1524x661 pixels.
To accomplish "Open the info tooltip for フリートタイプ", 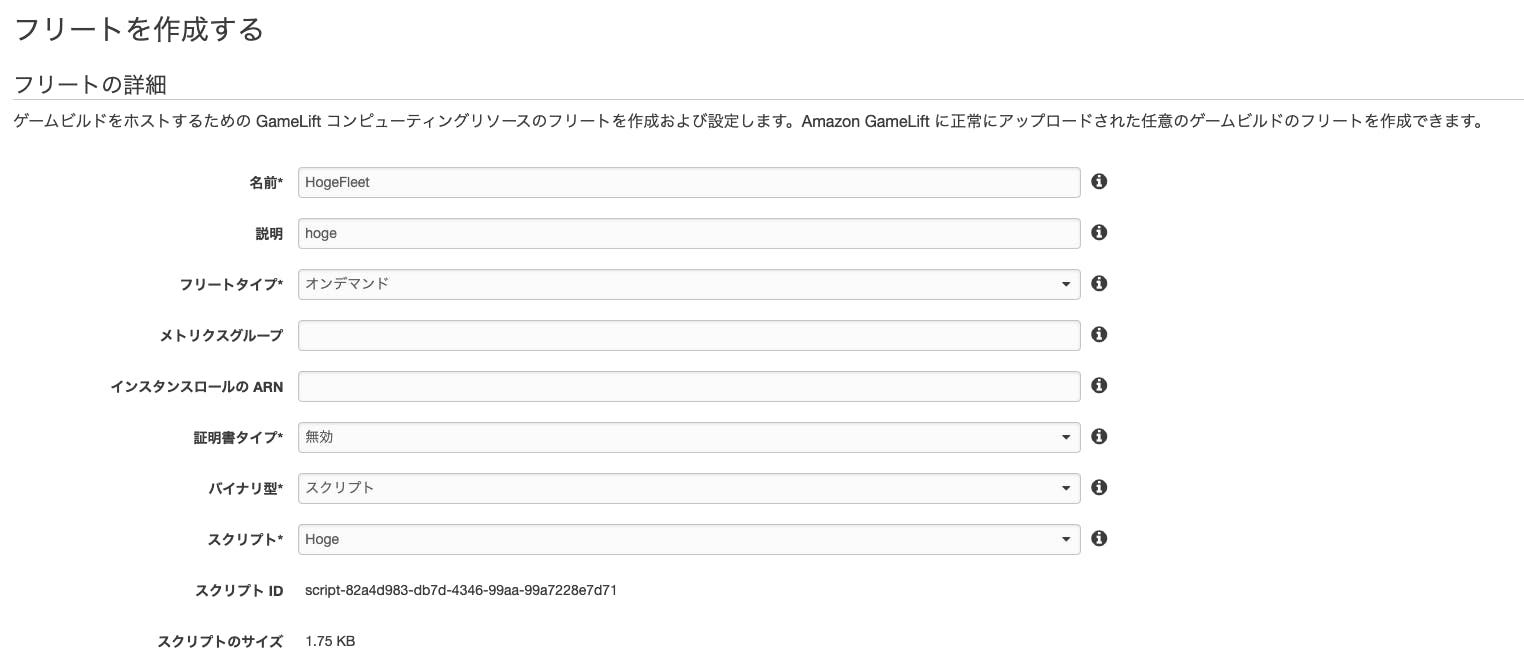I will (x=1098, y=283).
